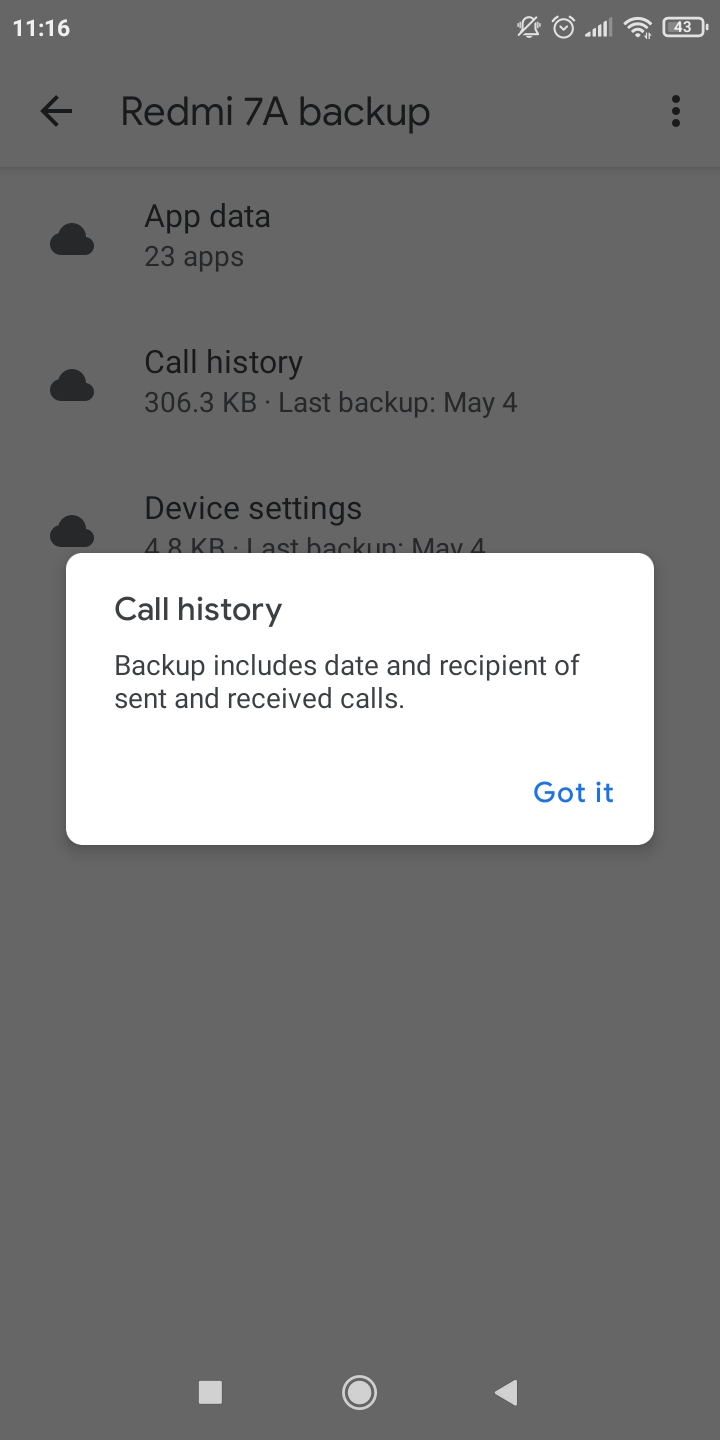Screen dimensions: 720x1440
Task: Tap the Call history dialog heading
Action: [198, 609]
